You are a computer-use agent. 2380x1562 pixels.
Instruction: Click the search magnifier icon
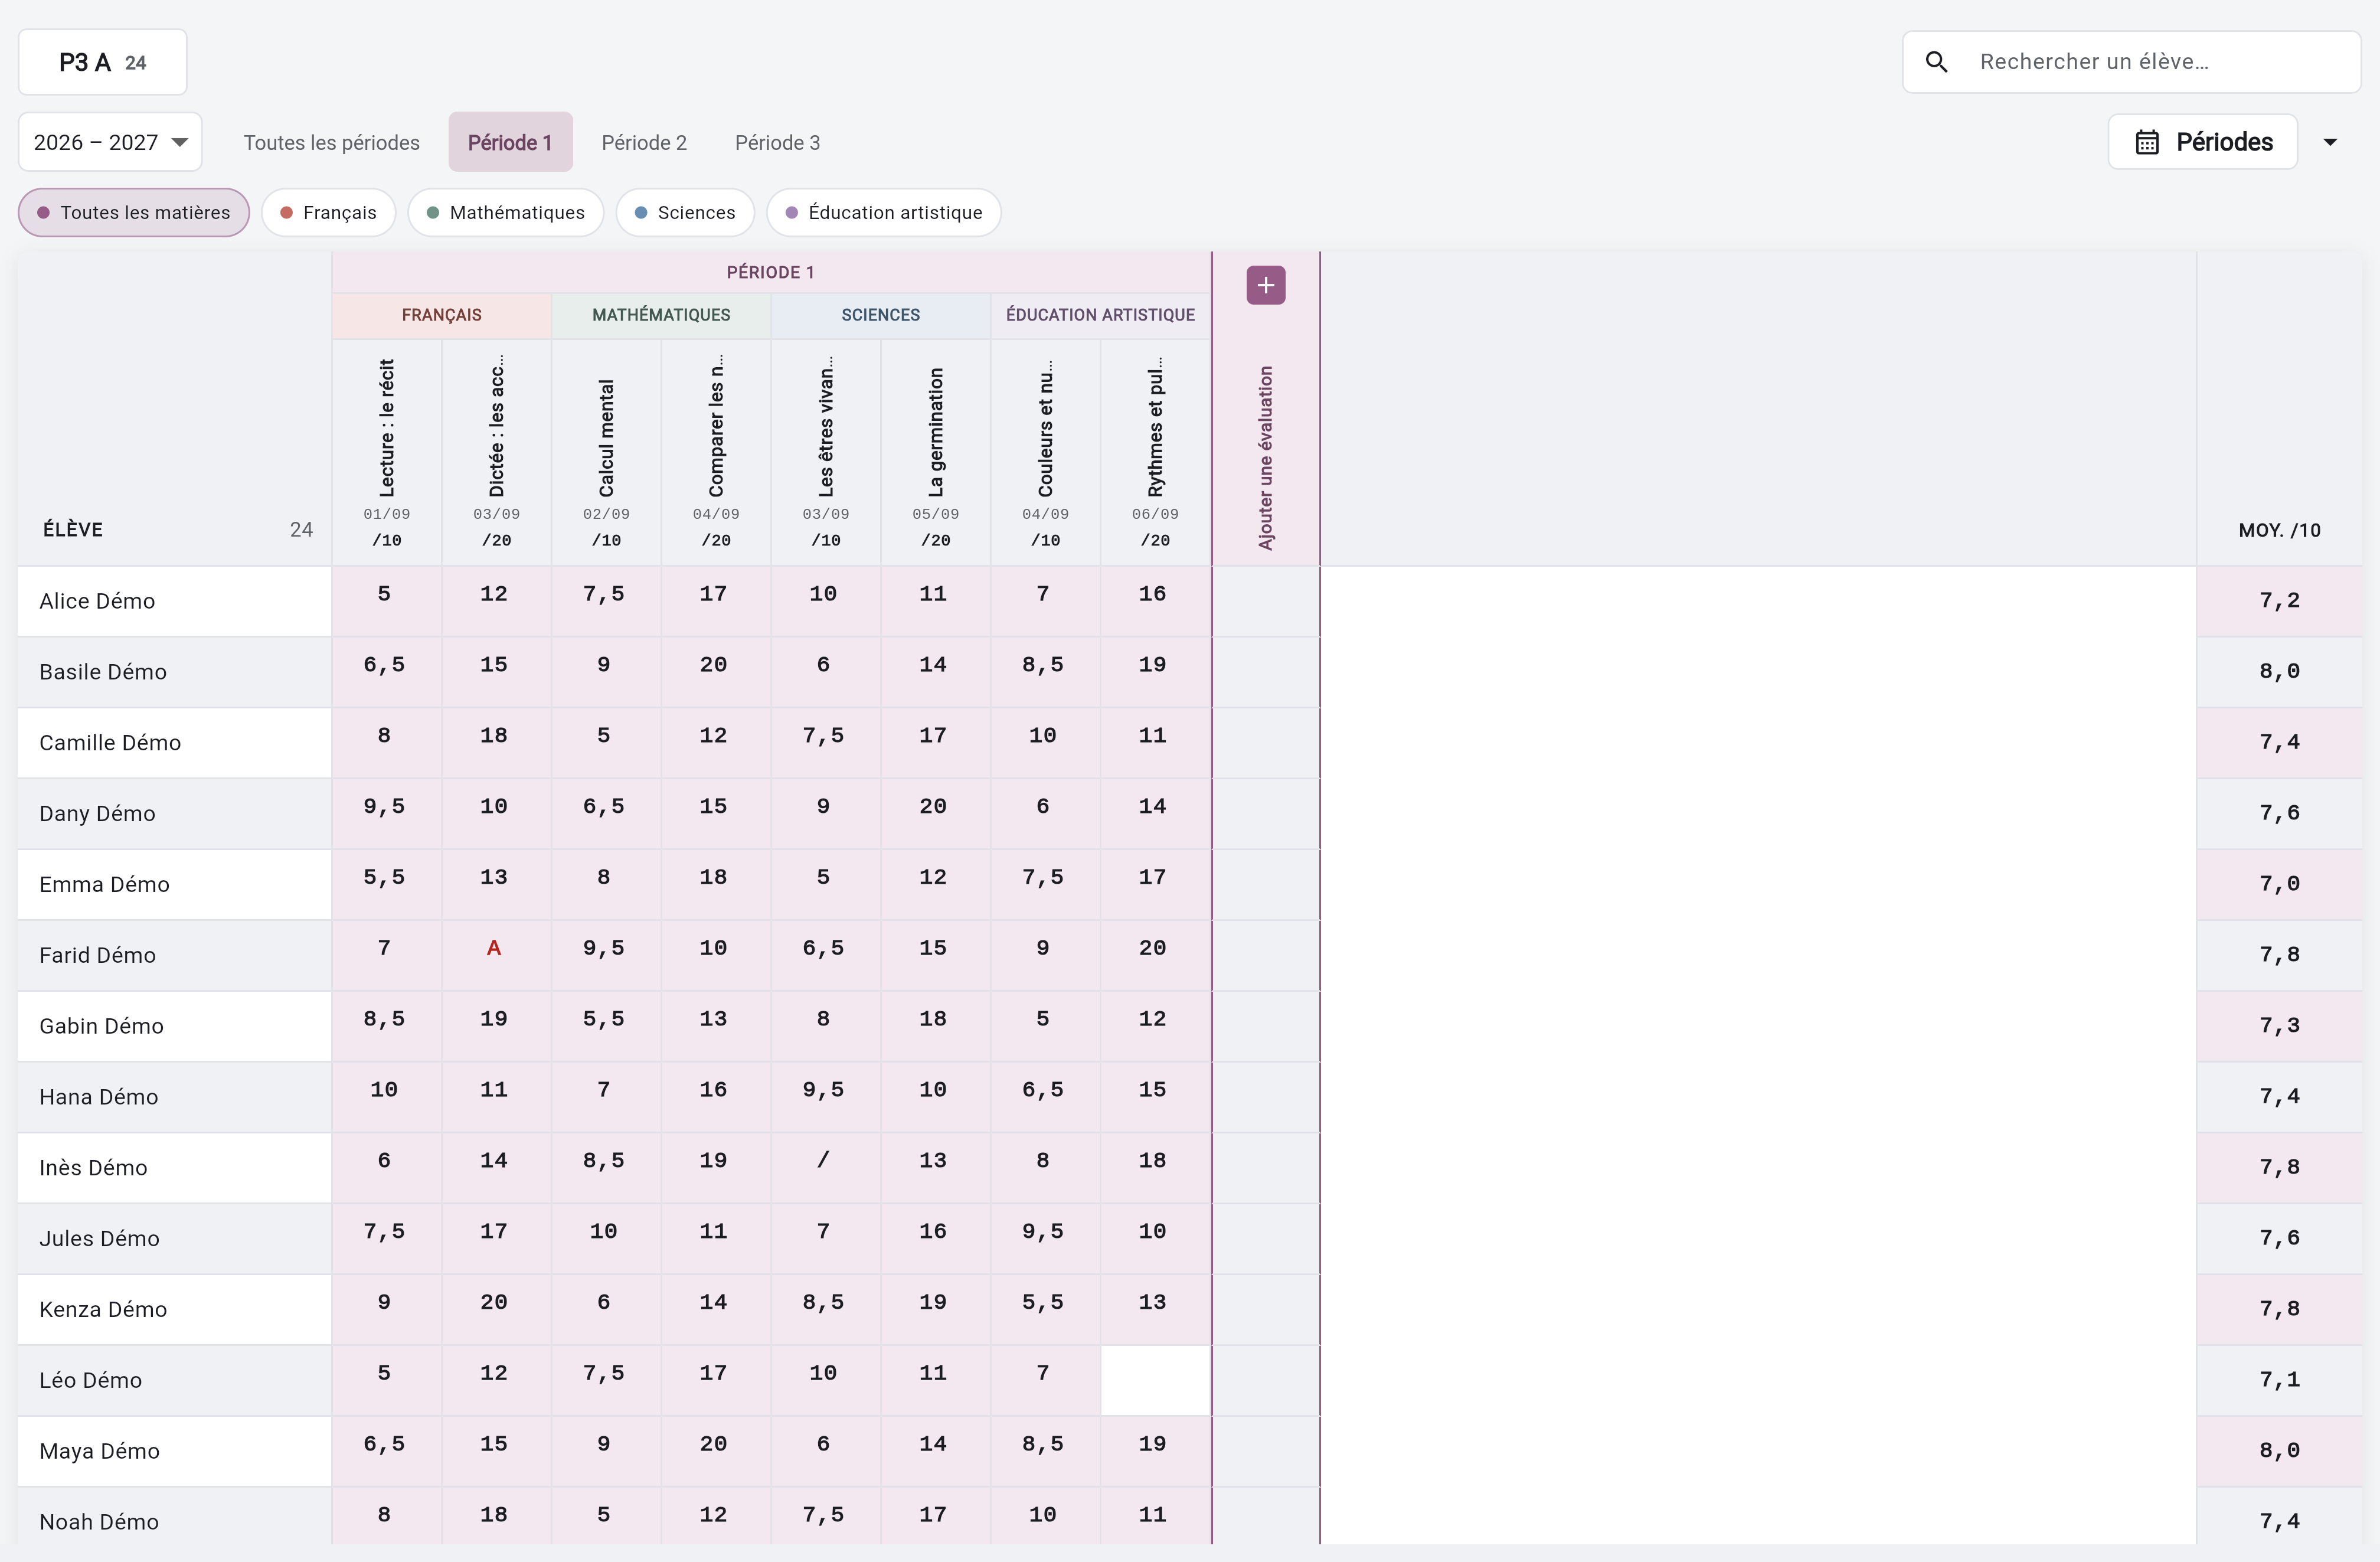pyautogui.click(x=1936, y=62)
